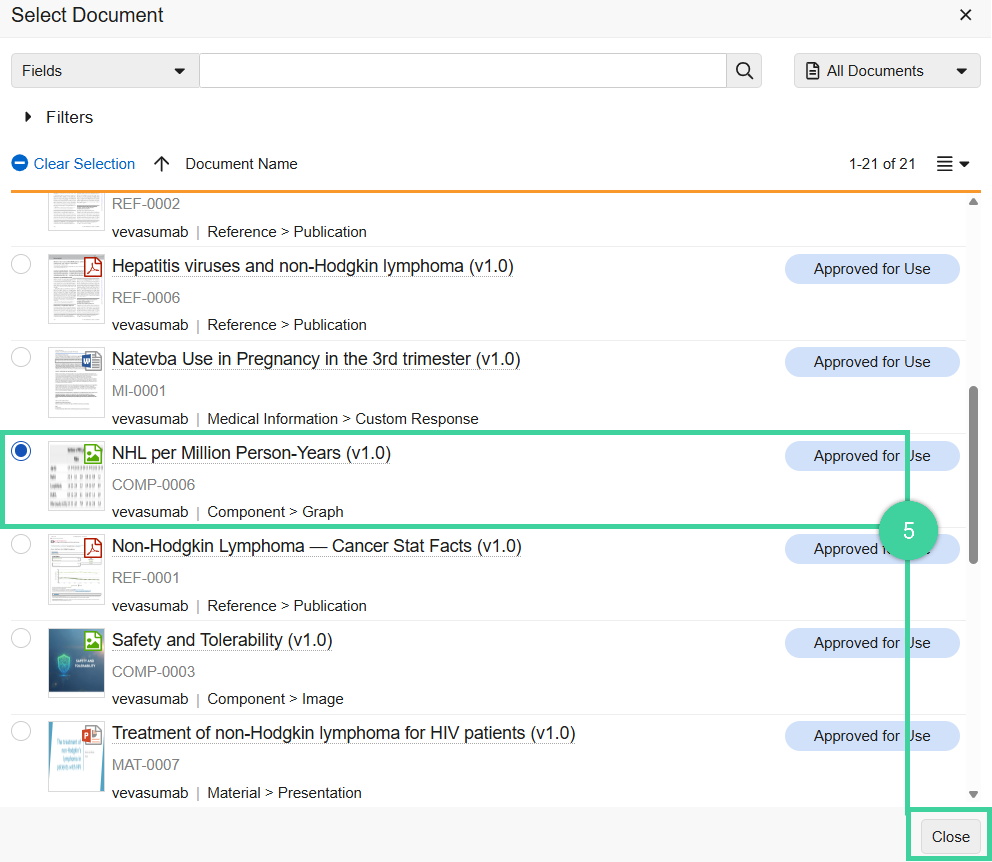Viewport: 992px width, 862px height.
Task: Open the NHL per Million Person-Years document link
Action: [x=251, y=452]
